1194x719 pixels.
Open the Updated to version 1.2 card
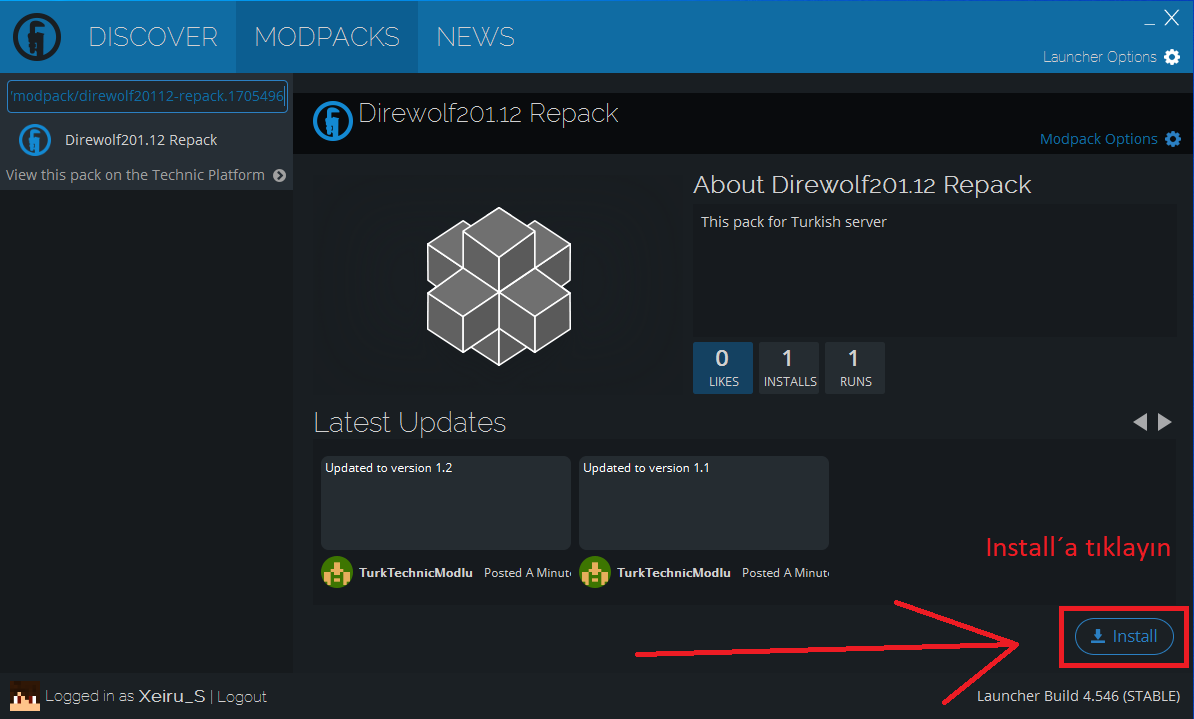445,503
